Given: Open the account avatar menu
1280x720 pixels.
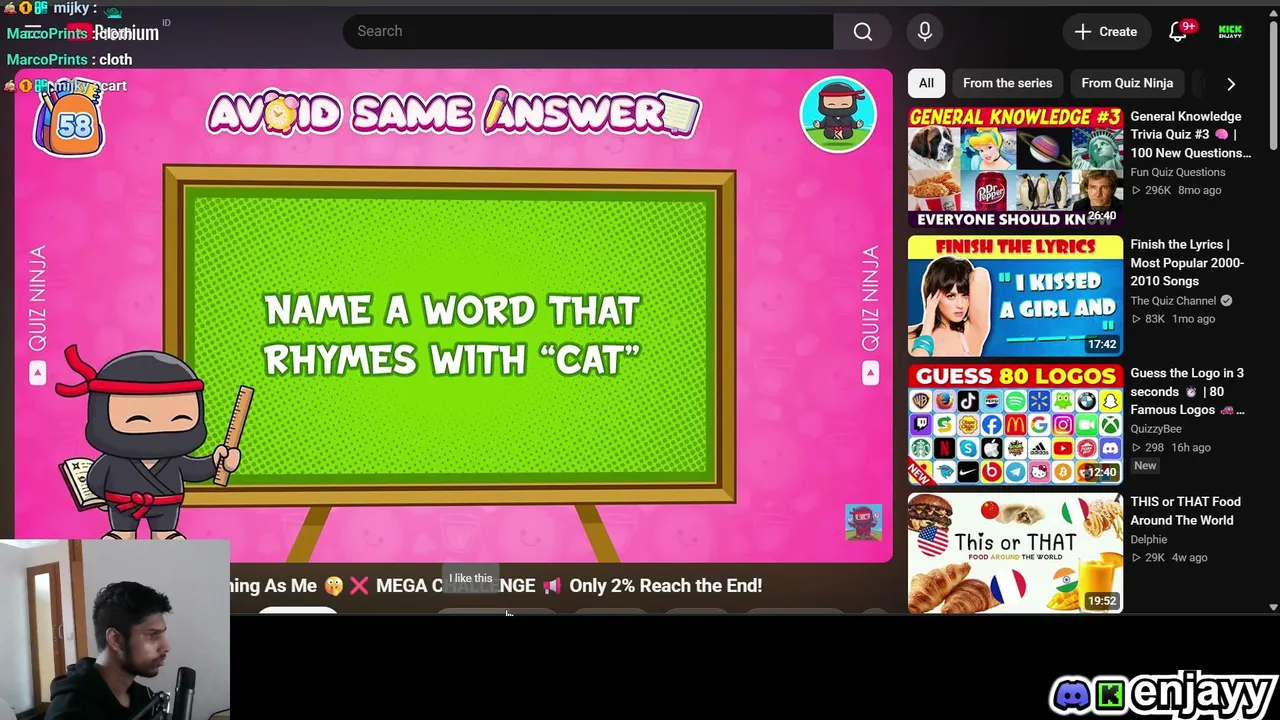Looking at the screenshot, I should (x=1230, y=31).
